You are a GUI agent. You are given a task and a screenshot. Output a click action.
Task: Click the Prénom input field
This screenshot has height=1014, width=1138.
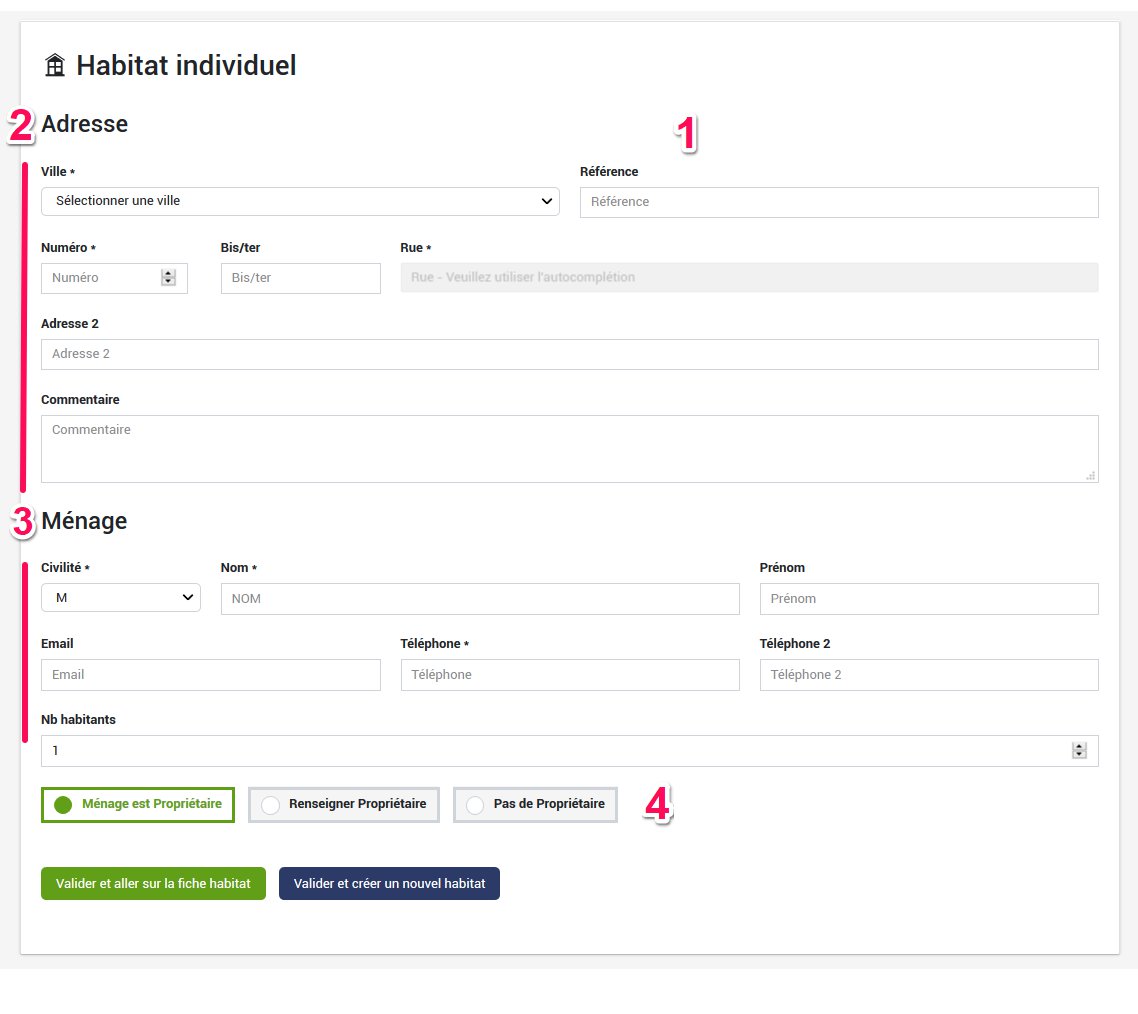click(x=928, y=598)
